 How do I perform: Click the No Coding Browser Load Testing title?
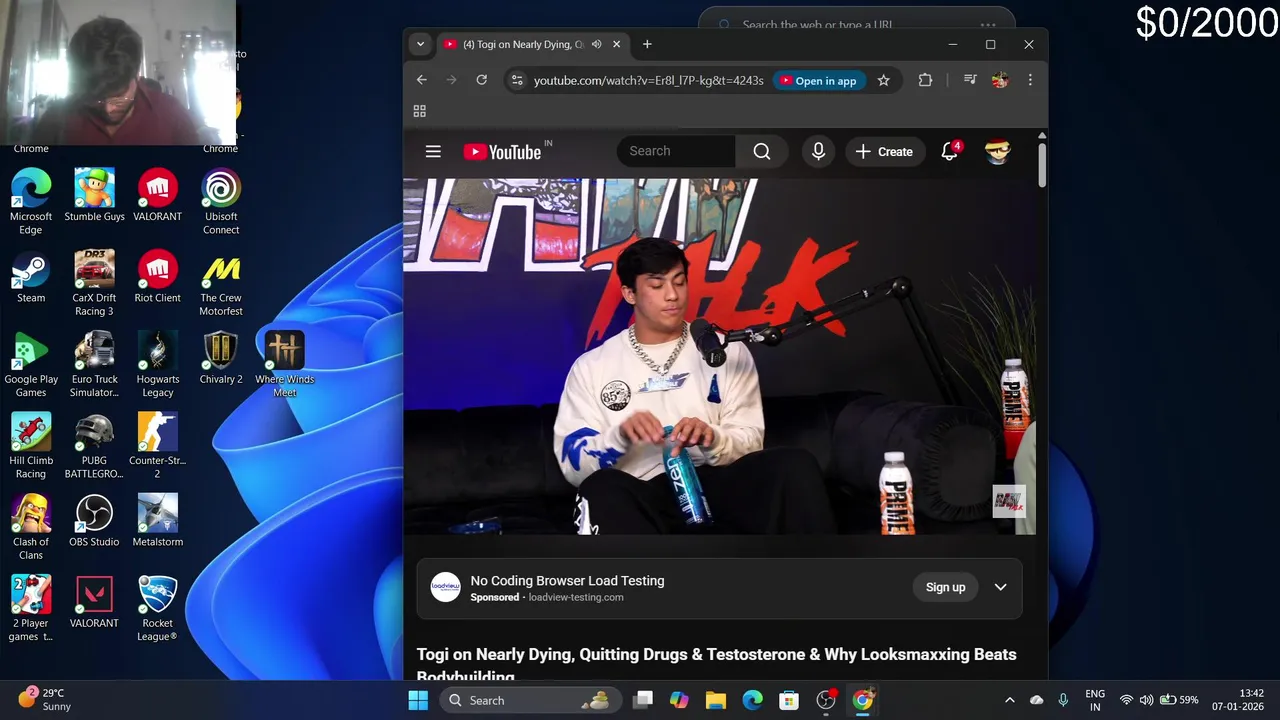567,580
